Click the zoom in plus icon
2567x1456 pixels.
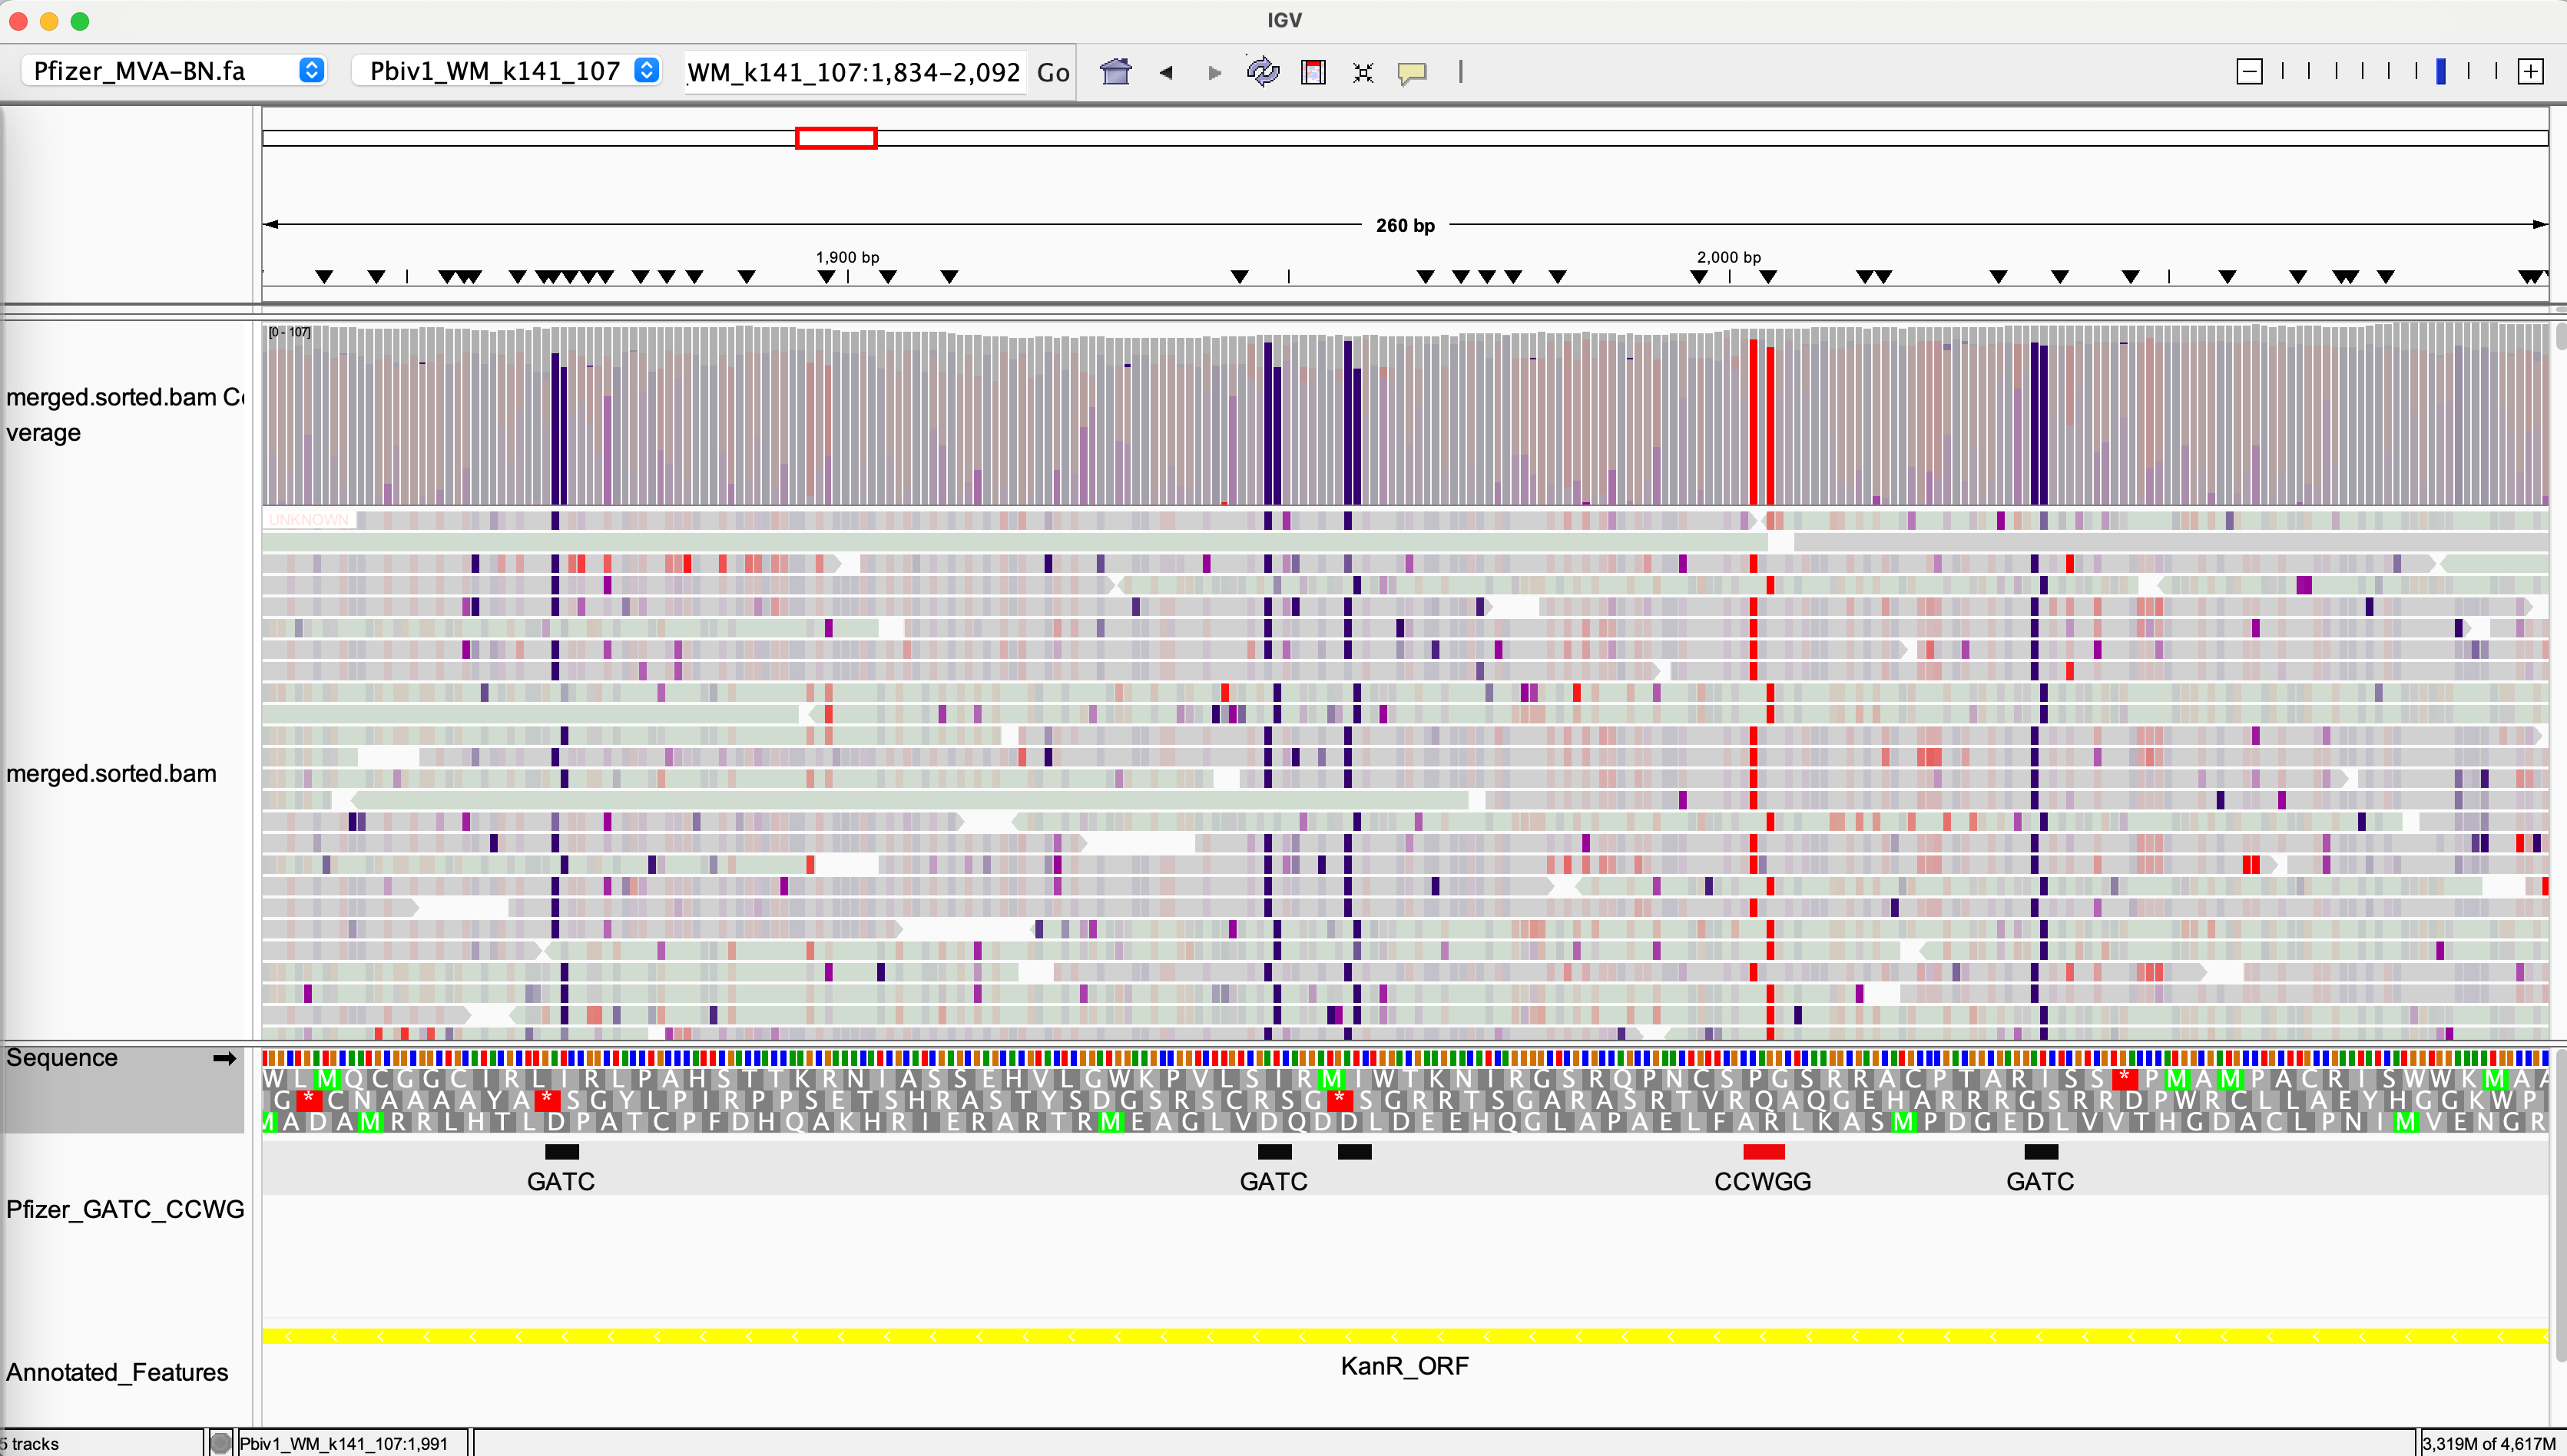(2530, 72)
